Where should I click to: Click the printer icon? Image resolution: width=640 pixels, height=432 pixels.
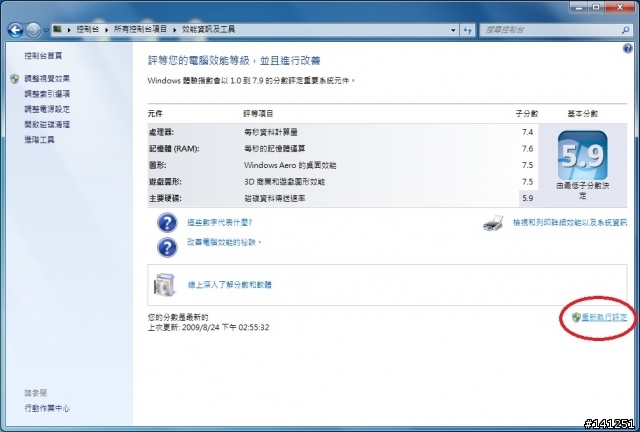point(493,223)
